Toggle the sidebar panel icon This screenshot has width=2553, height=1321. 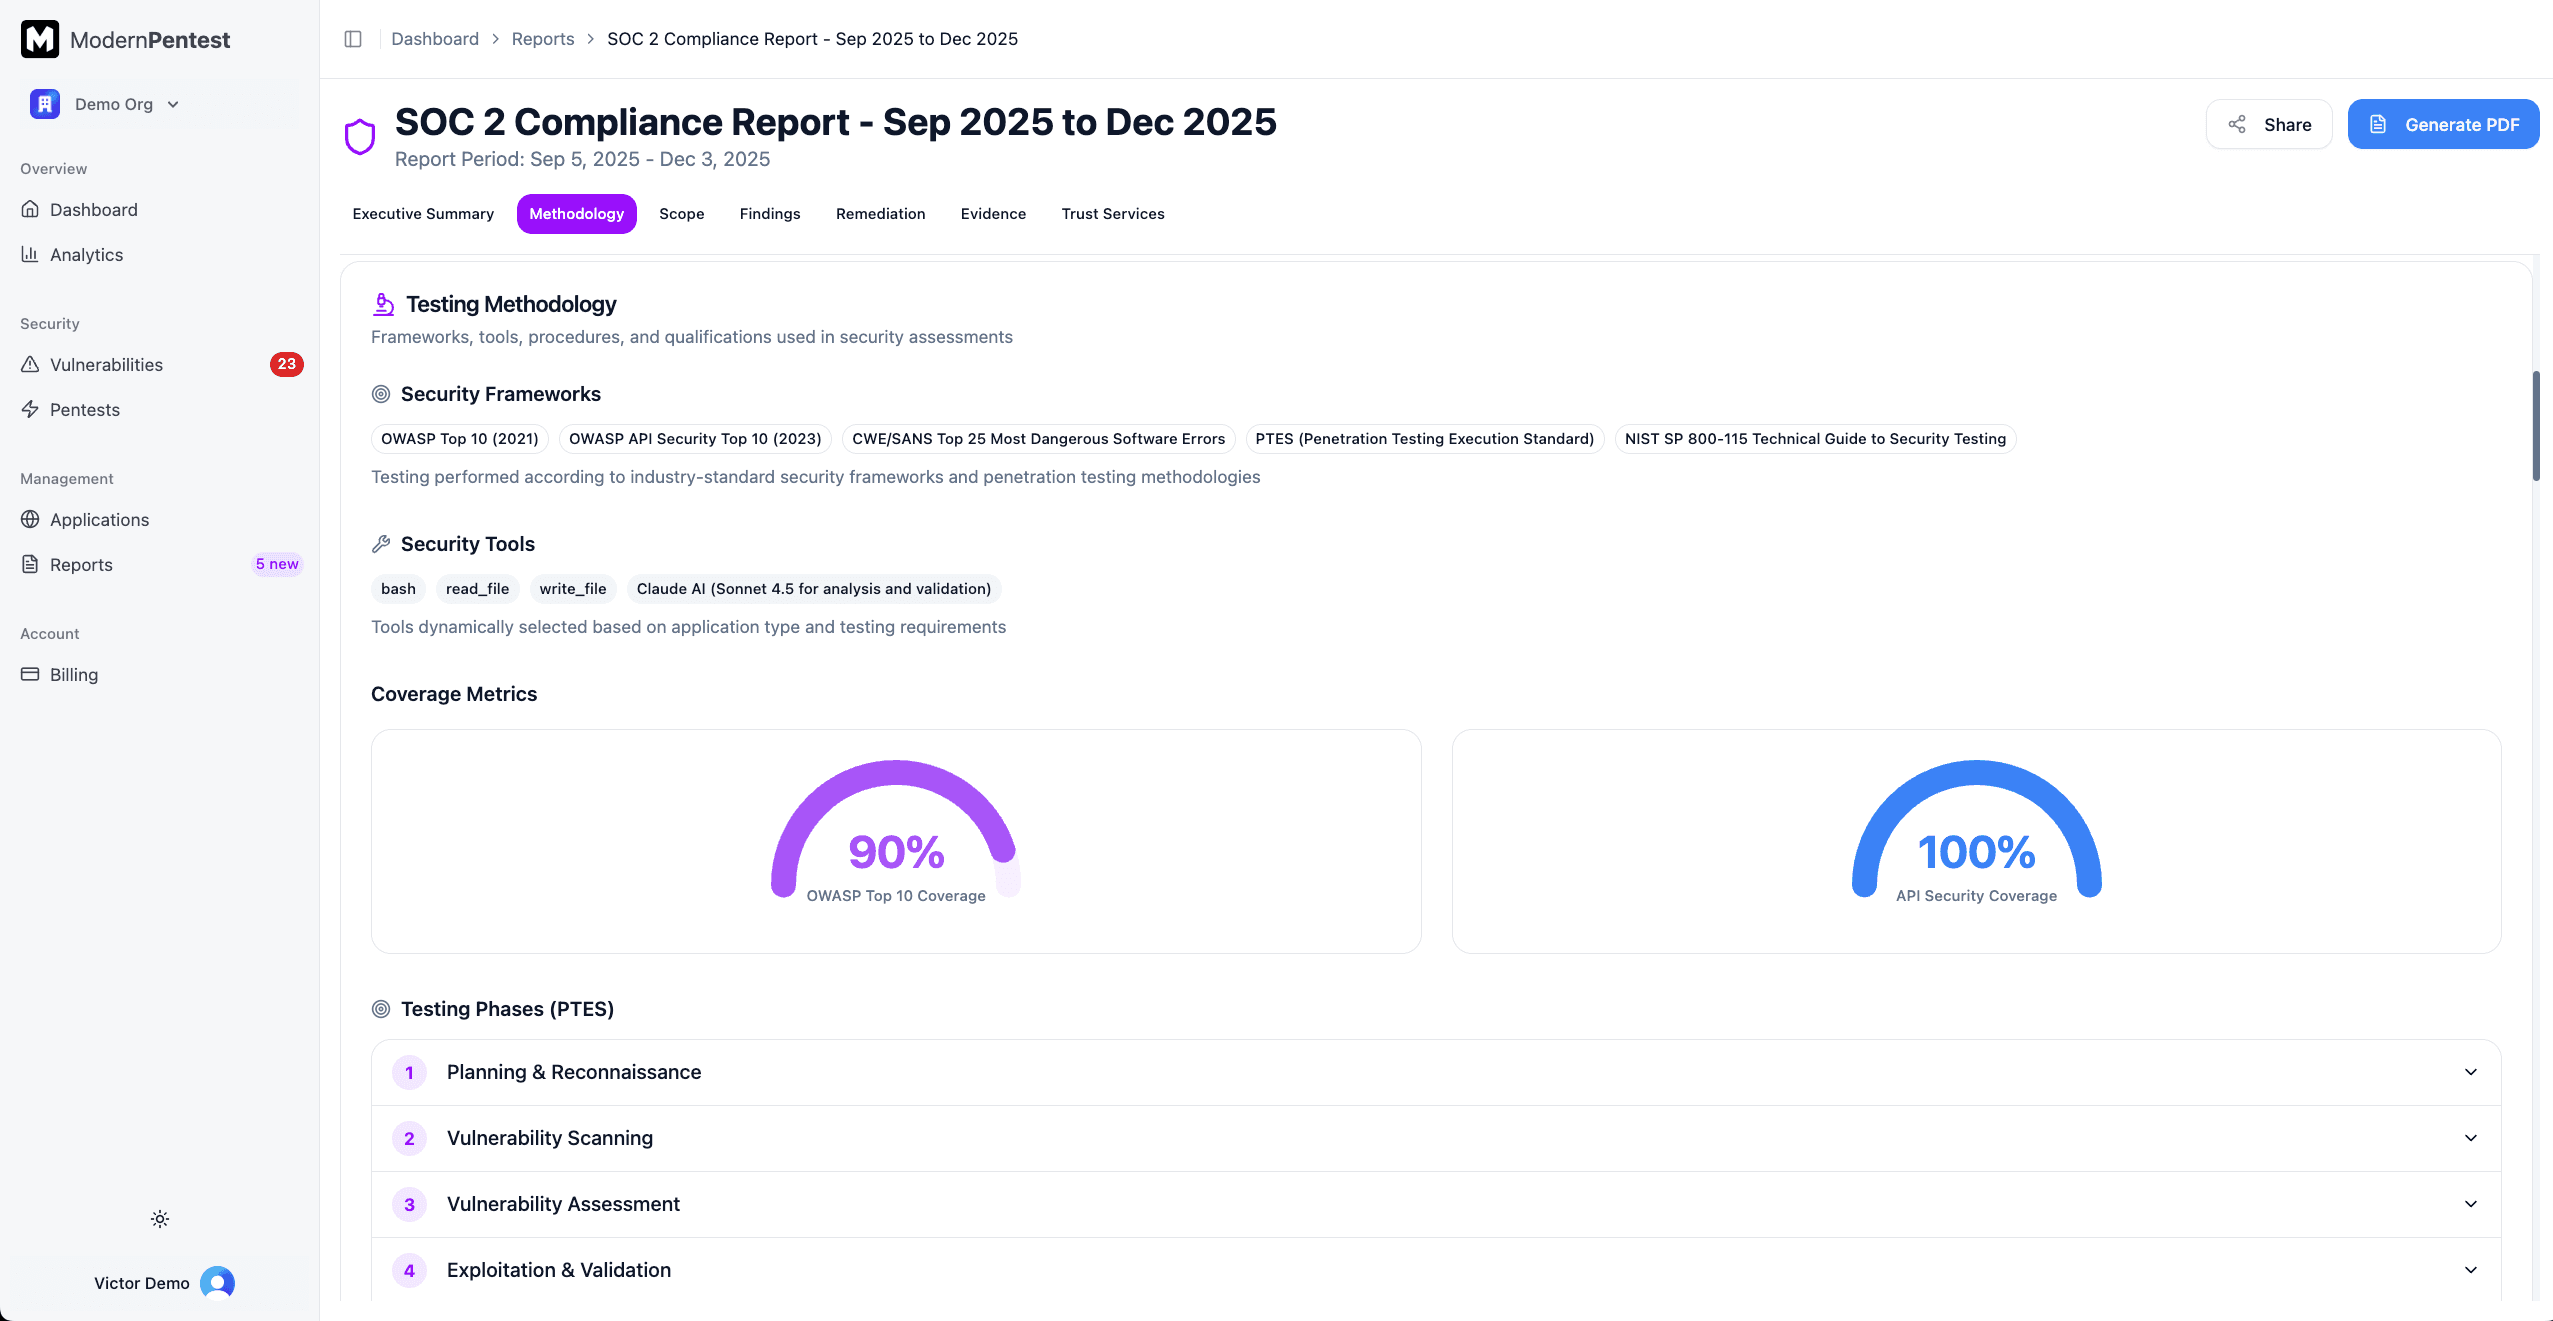353,39
